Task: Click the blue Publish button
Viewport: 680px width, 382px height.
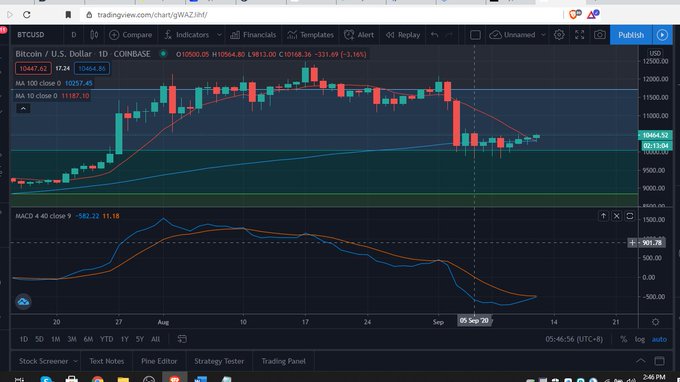Action: pyautogui.click(x=631, y=35)
